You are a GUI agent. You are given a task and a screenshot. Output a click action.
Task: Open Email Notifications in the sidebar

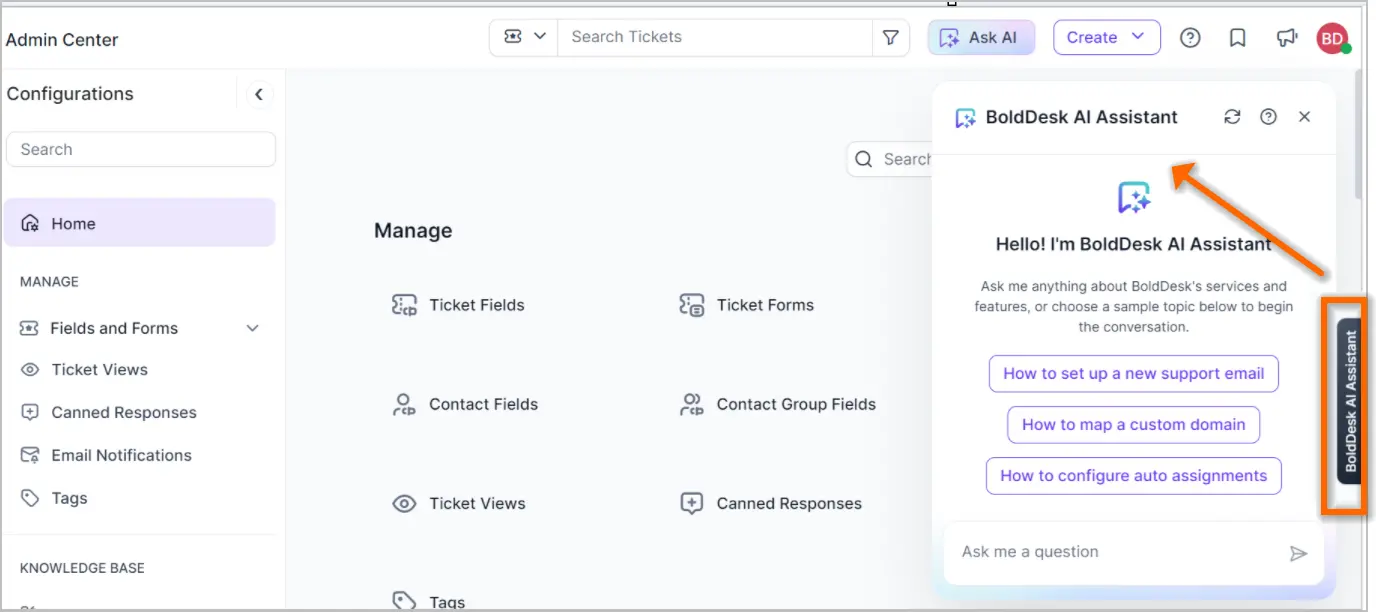122,455
